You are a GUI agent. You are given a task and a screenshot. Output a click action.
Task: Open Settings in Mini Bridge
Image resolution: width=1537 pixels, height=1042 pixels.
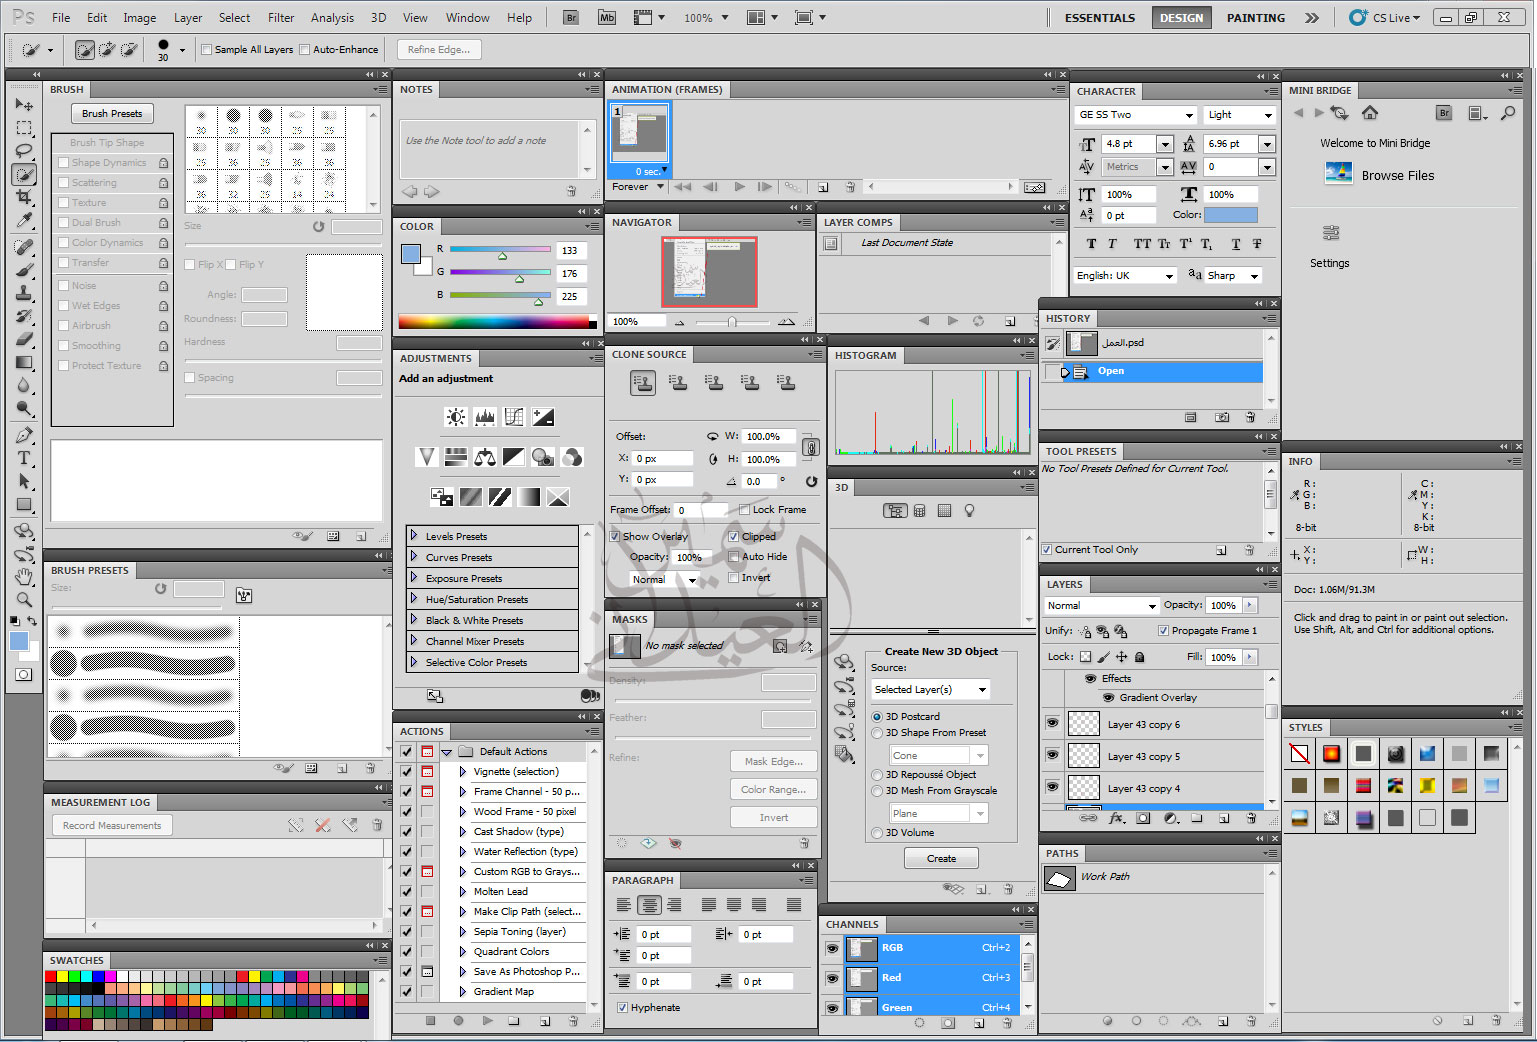click(1330, 246)
